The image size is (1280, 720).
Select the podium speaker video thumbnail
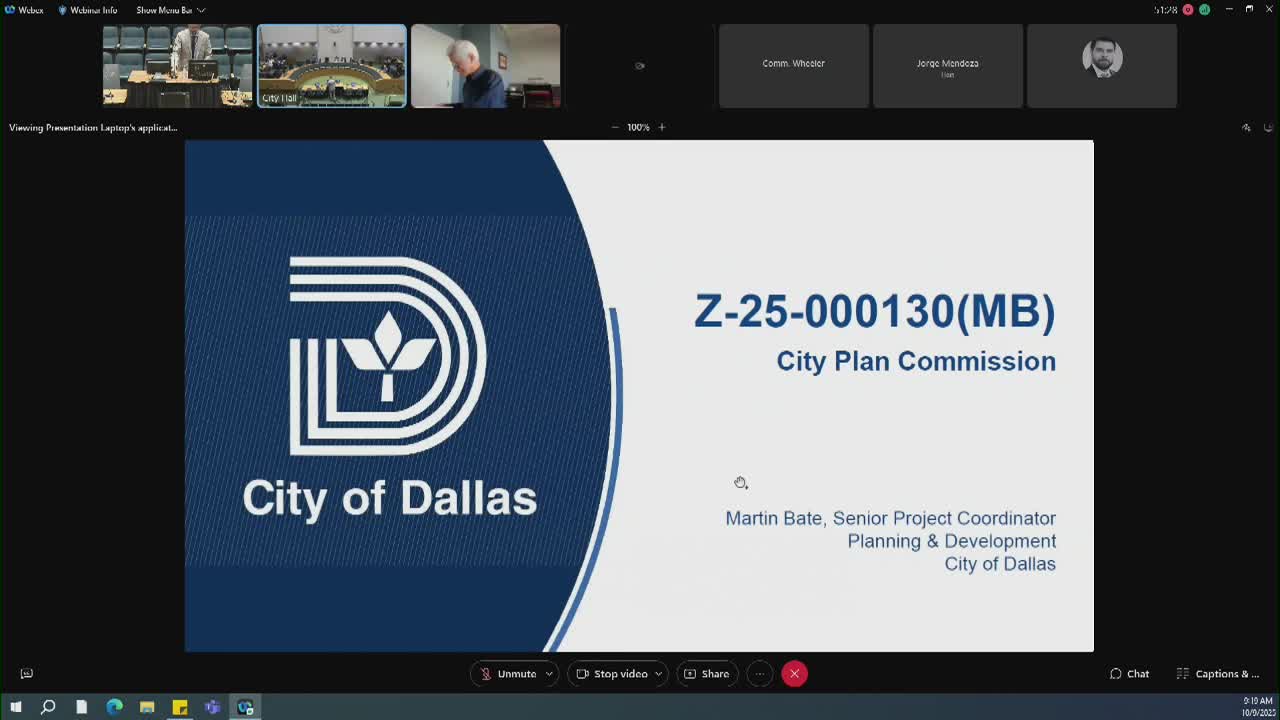(x=178, y=66)
